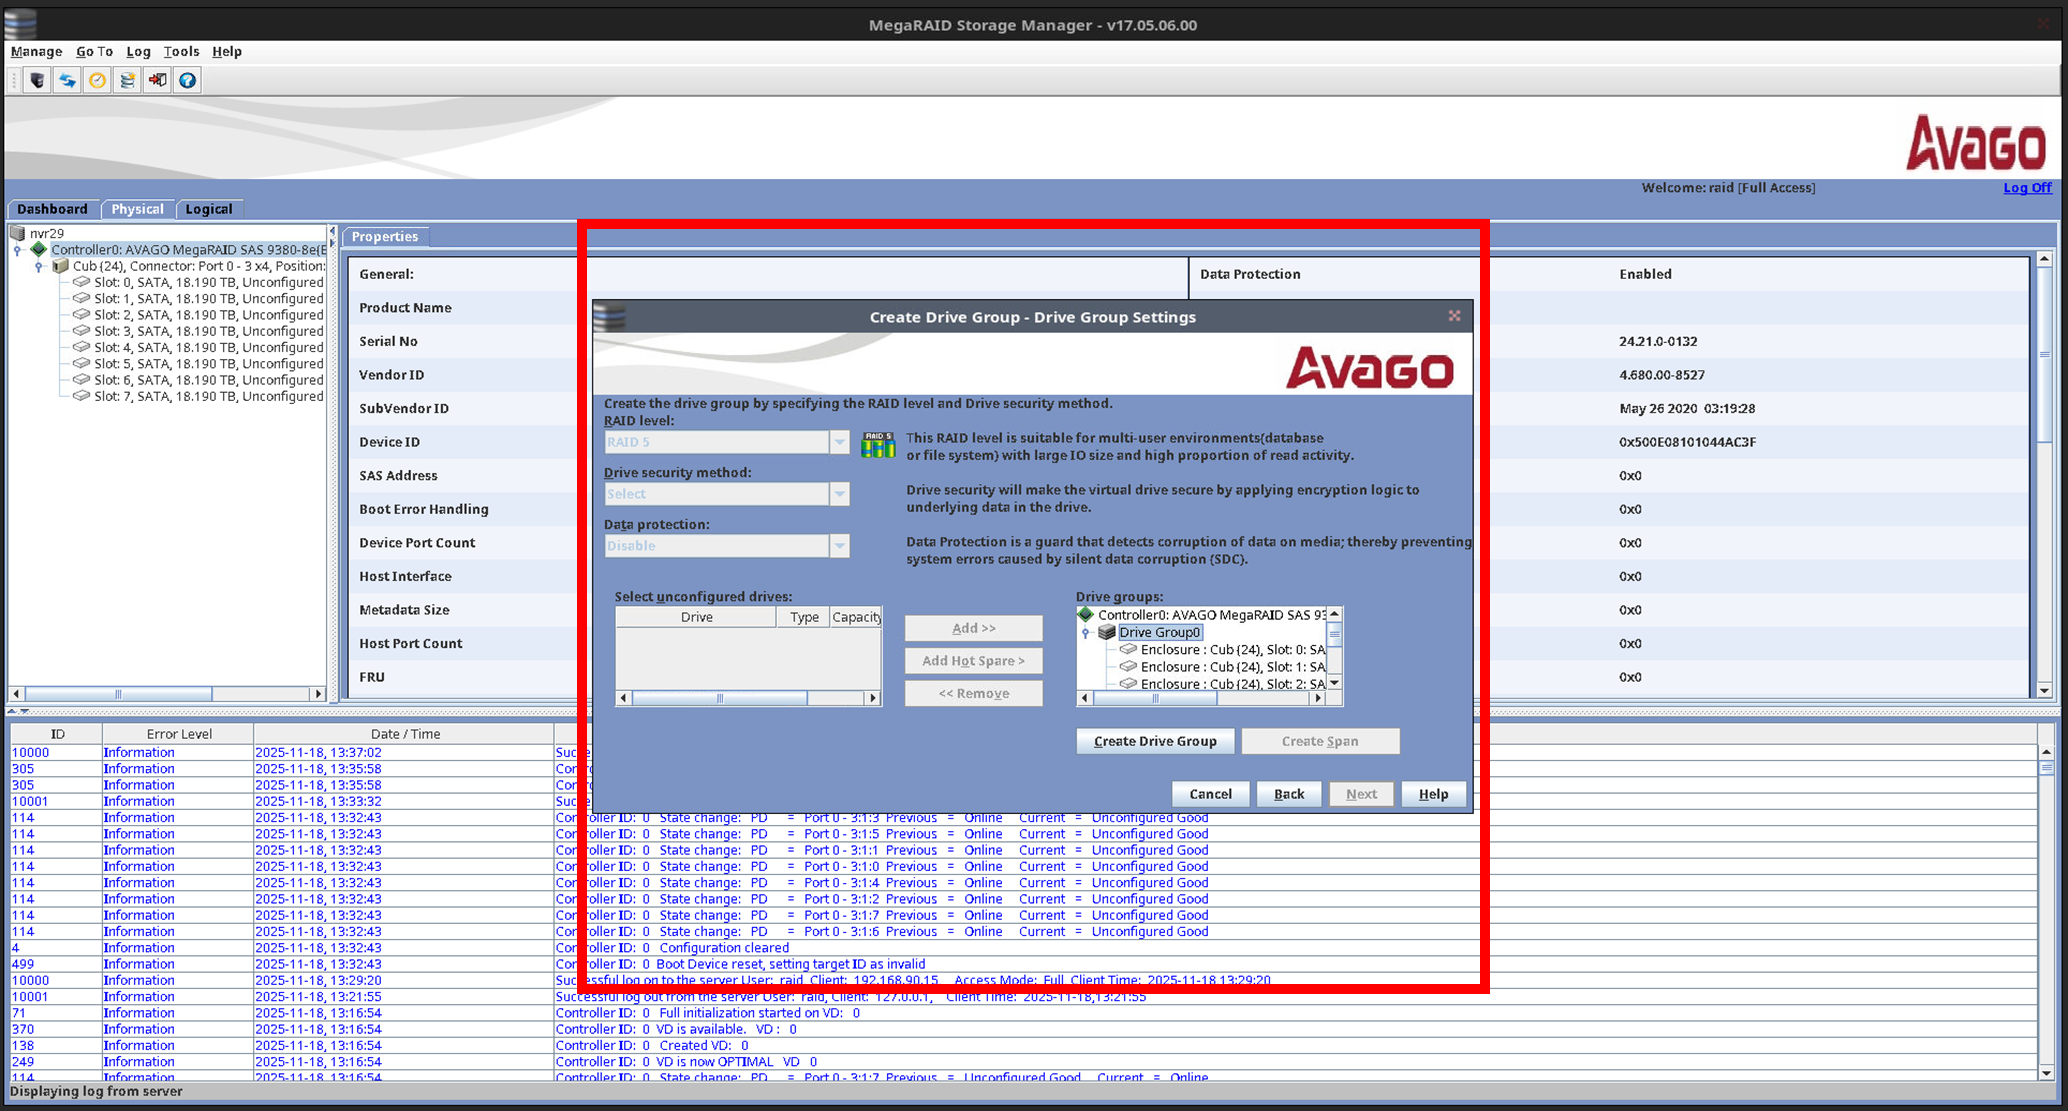This screenshot has width=2068, height=1111.
Task: Click the server icon in the toolbar
Action: 37,80
